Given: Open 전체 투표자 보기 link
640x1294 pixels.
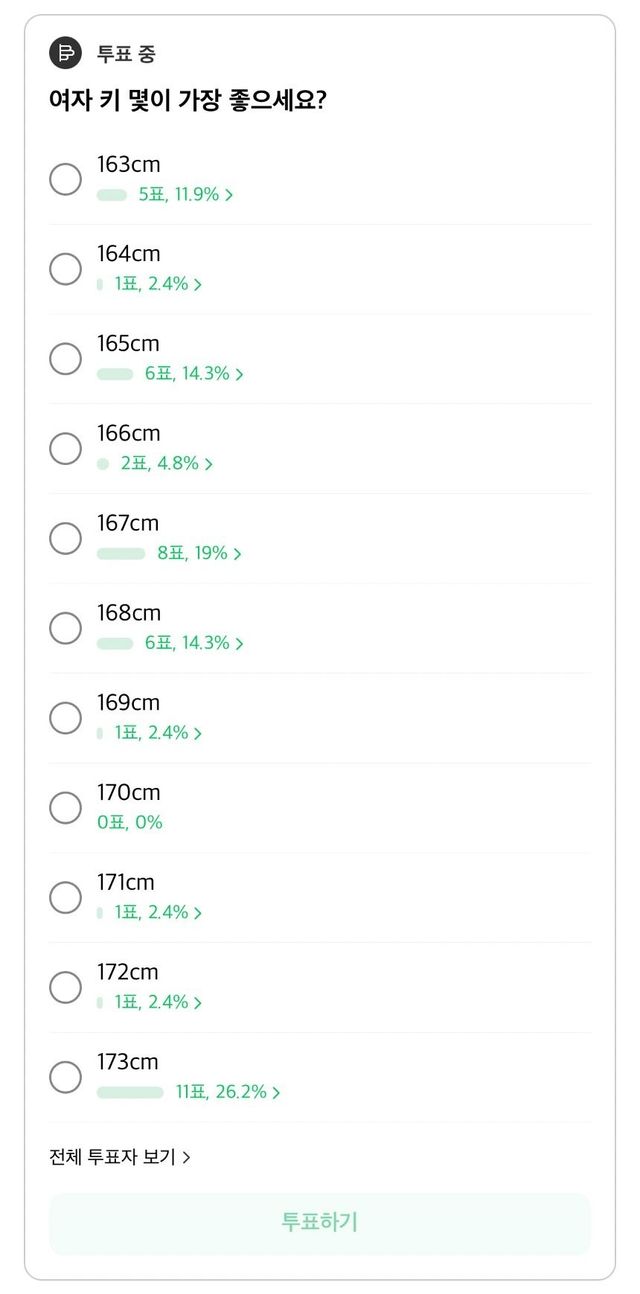Looking at the screenshot, I should click(x=120, y=1157).
